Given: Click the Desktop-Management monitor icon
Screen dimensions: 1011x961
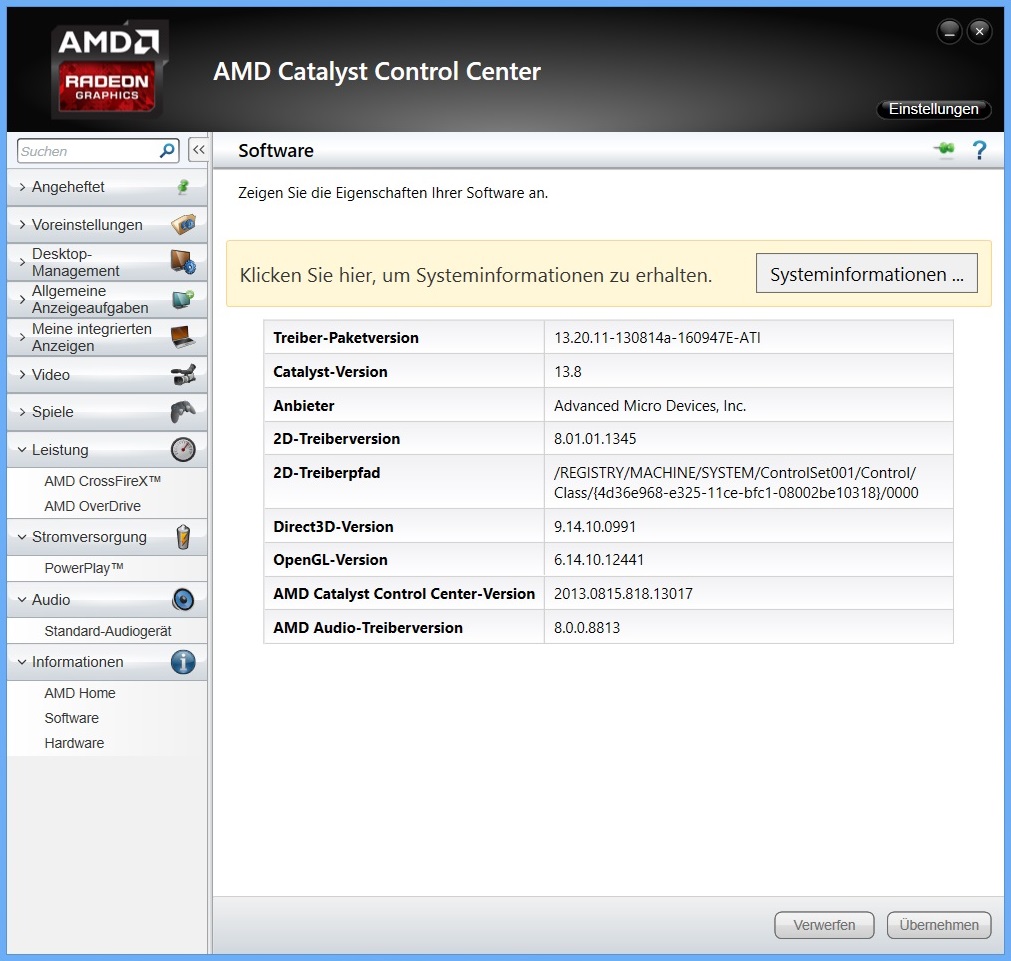Looking at the screenshot, I should tap(183, 262).
